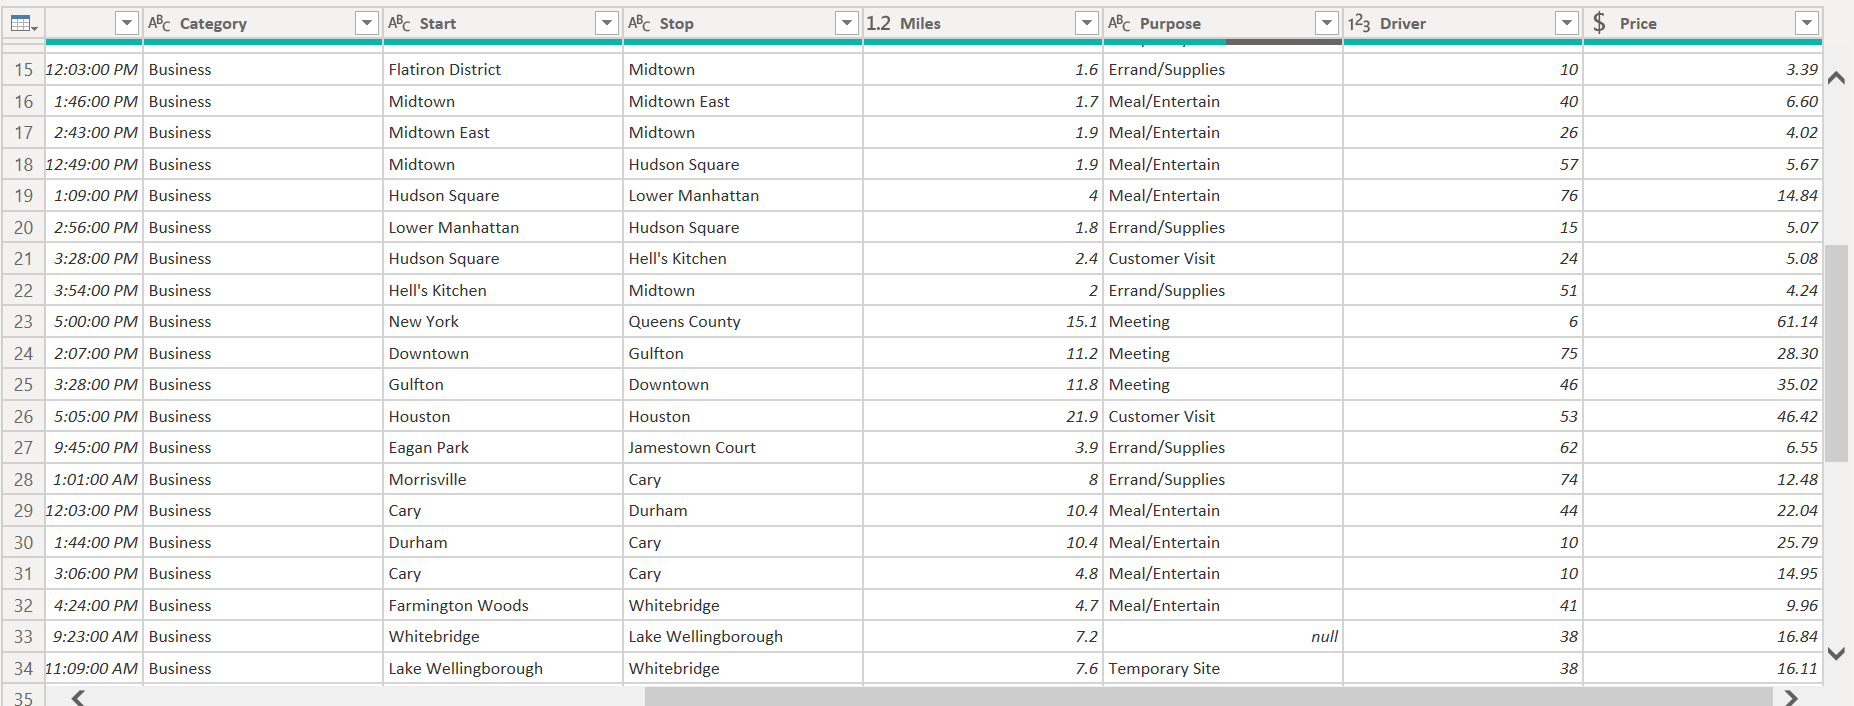Viewport: 1854px width, 706px height.
Task: Click the currency type icon of Price column
Action: [1599, 23]
